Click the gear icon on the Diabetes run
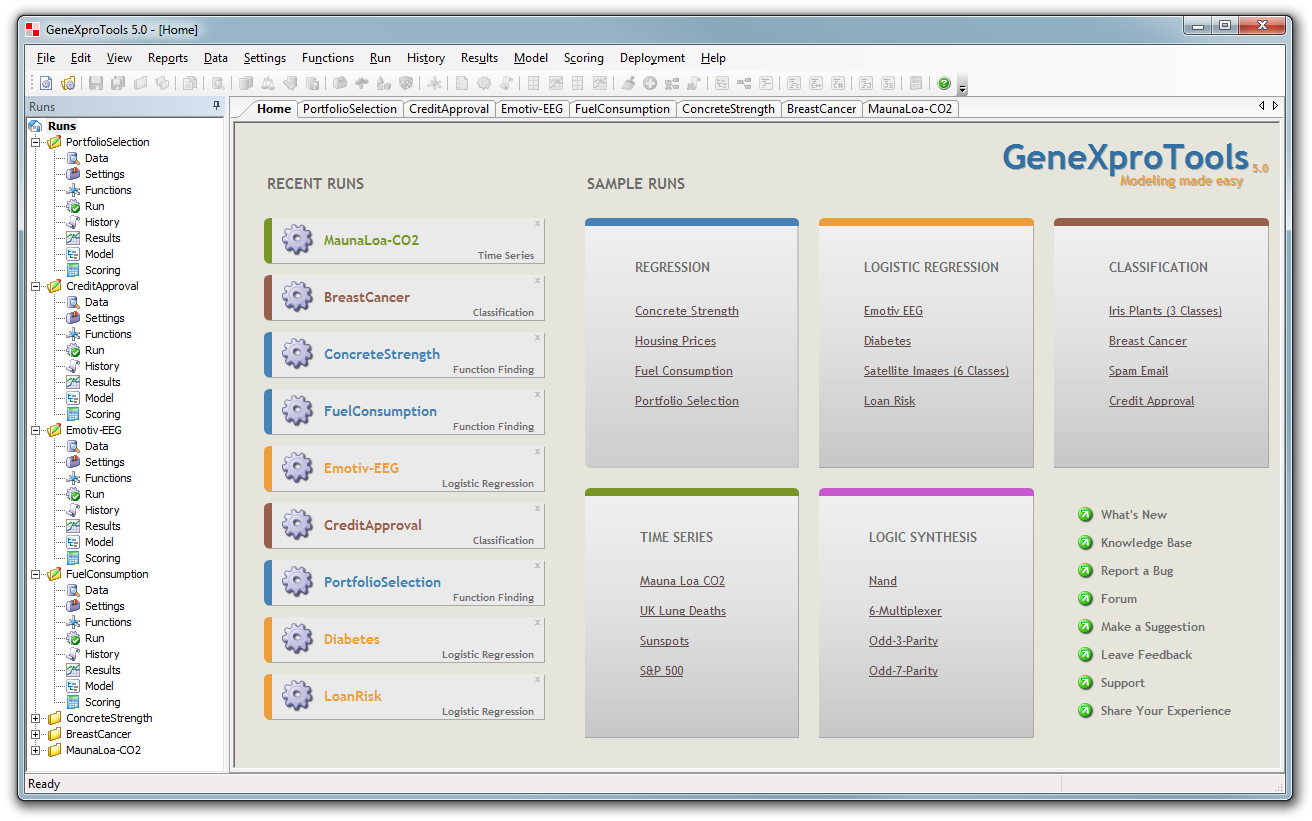 297,639
